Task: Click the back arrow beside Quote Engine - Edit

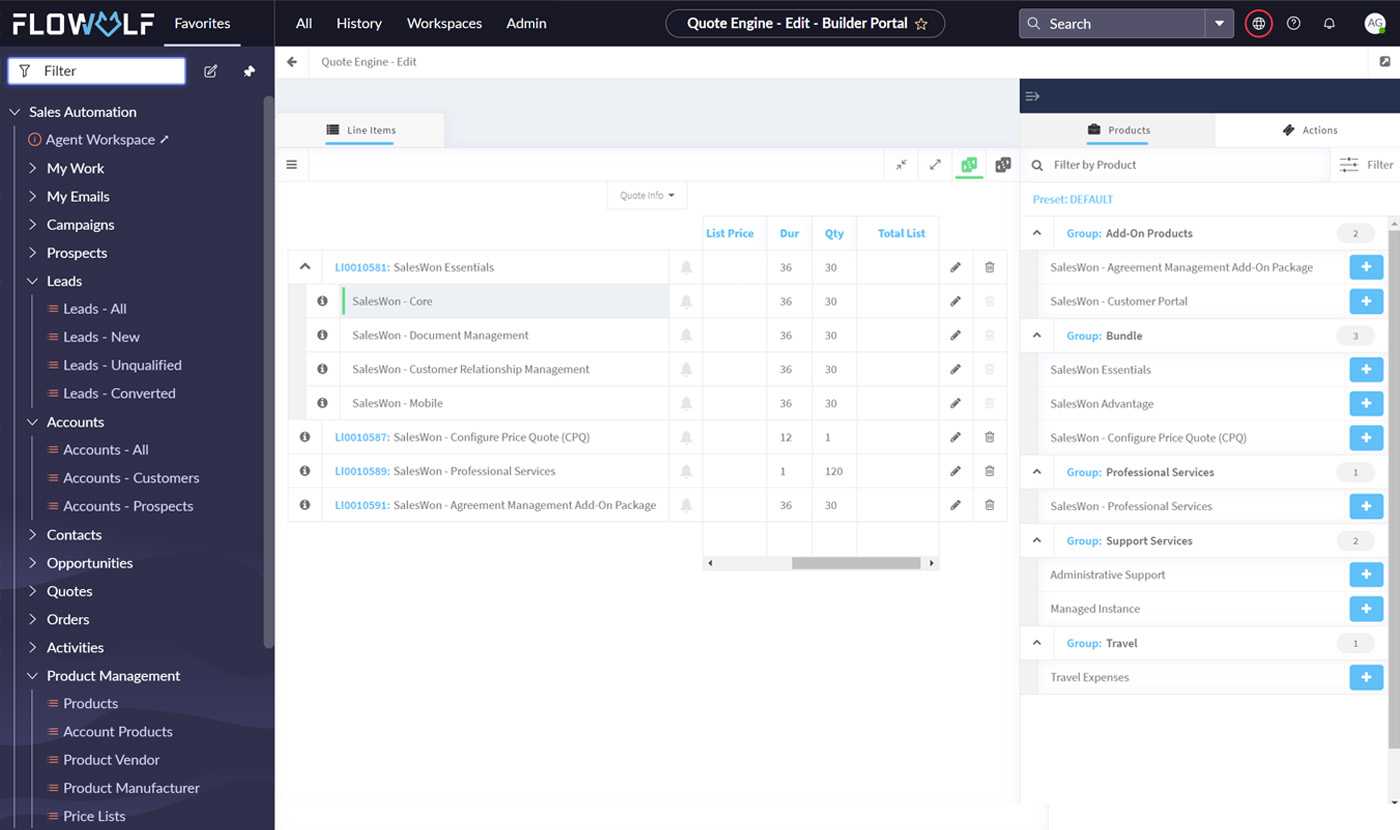Action: (292, 62)
